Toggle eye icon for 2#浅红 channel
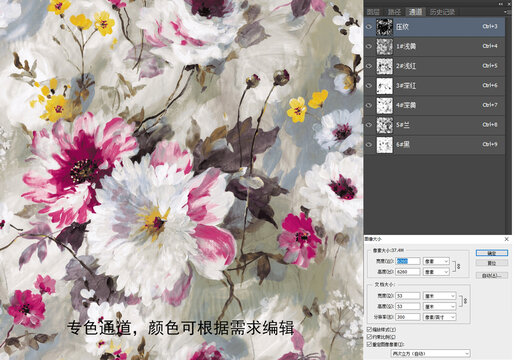Screen dimensions: 515x360 coord(369,66)
